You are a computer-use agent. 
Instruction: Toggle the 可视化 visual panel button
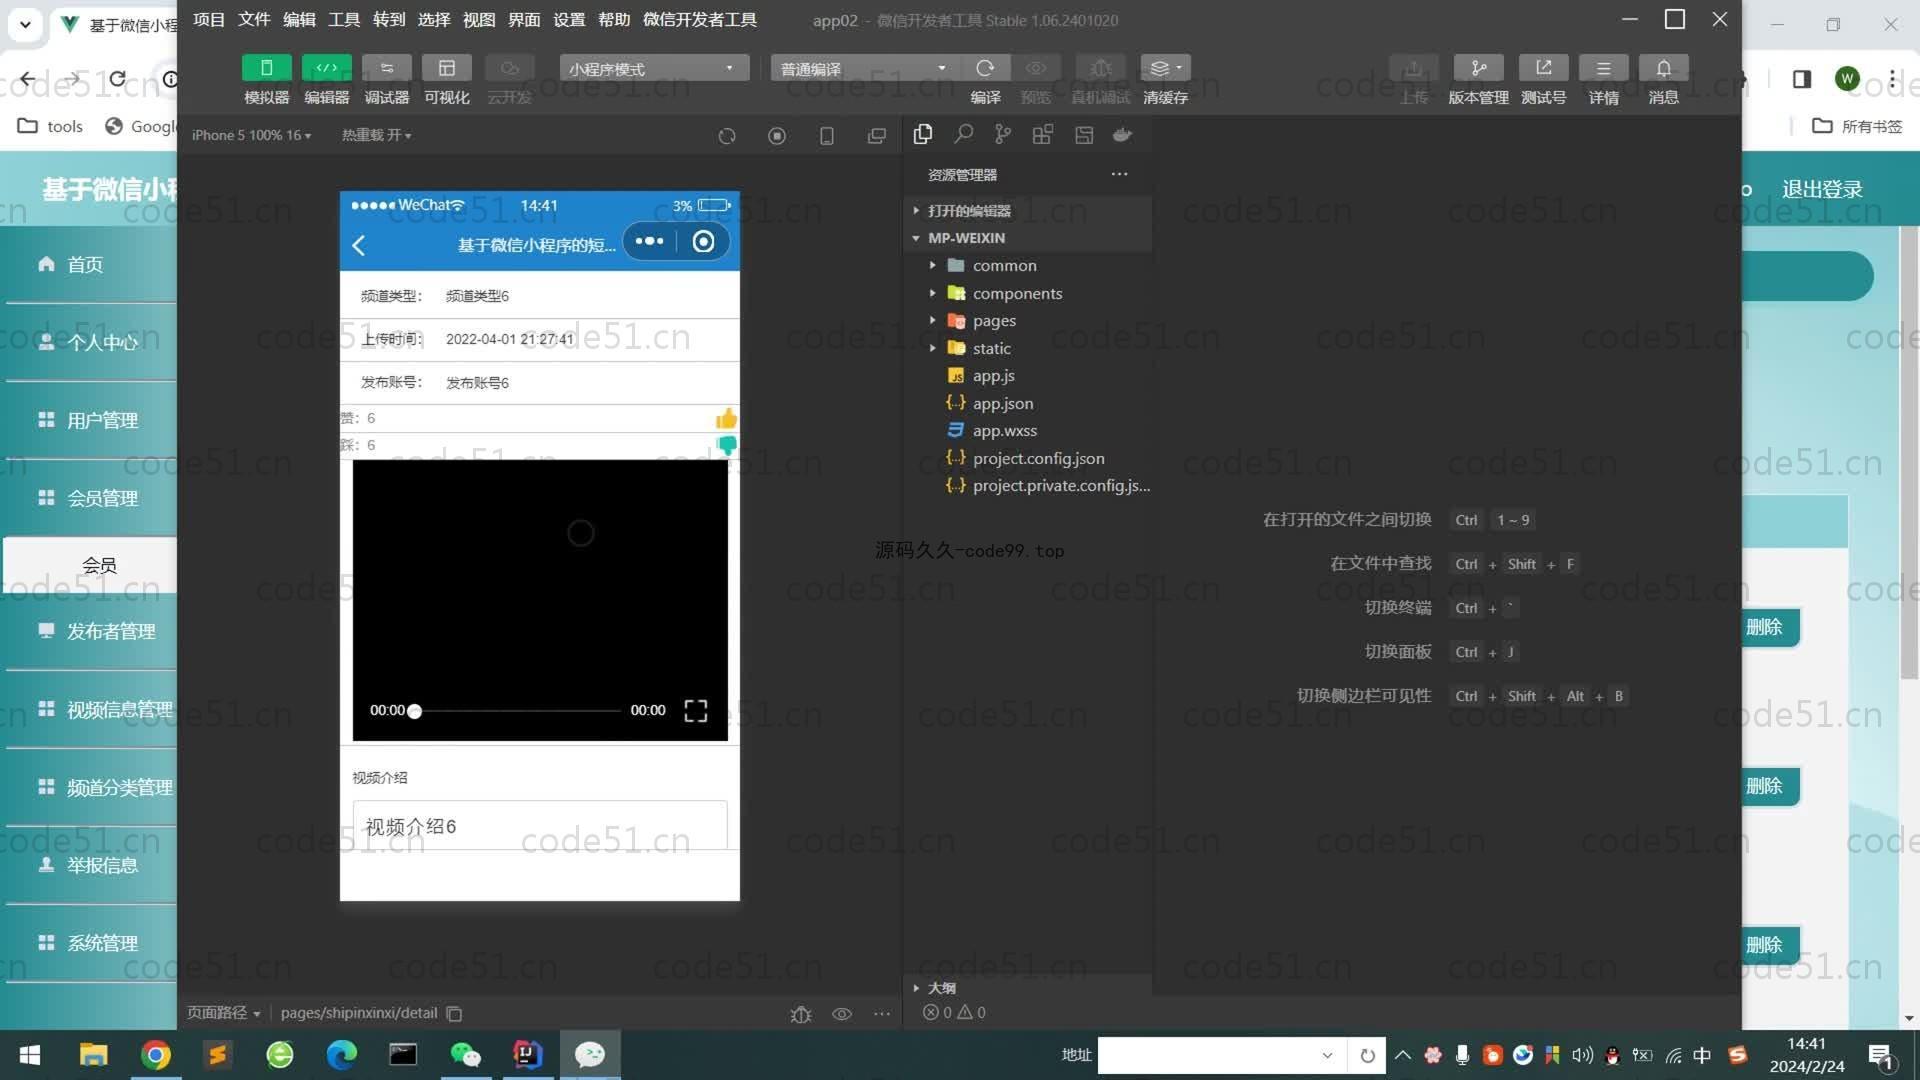(x=446, y=68)
